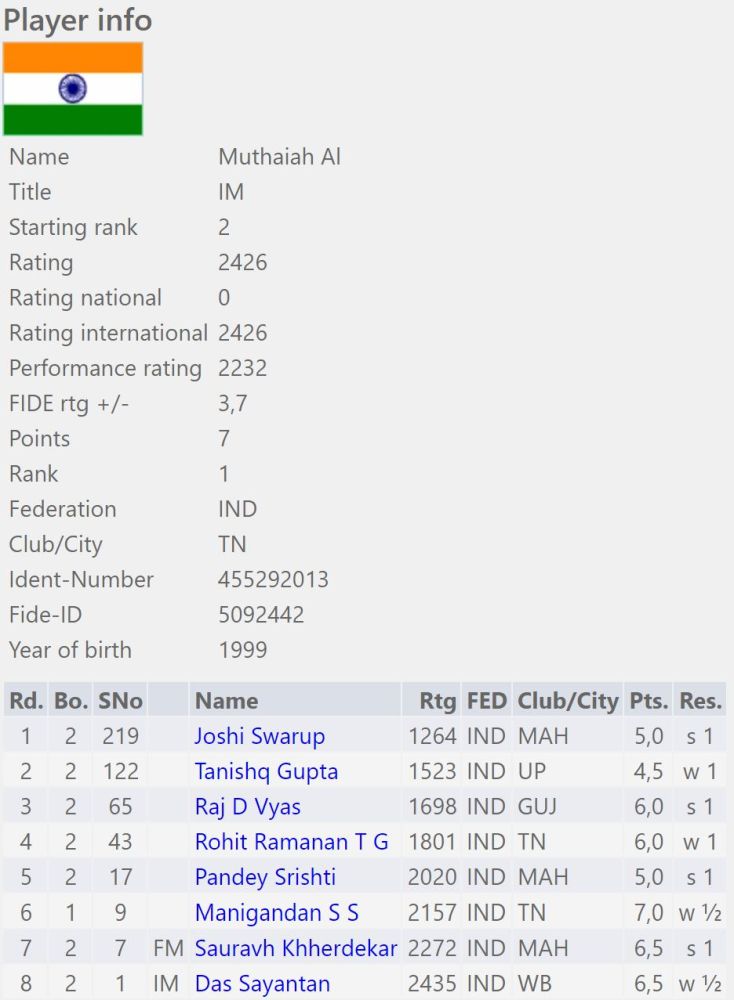Open Pandey Srishti player link
734x1000 pixels.
pyautogui.click(x=265, y=878)
